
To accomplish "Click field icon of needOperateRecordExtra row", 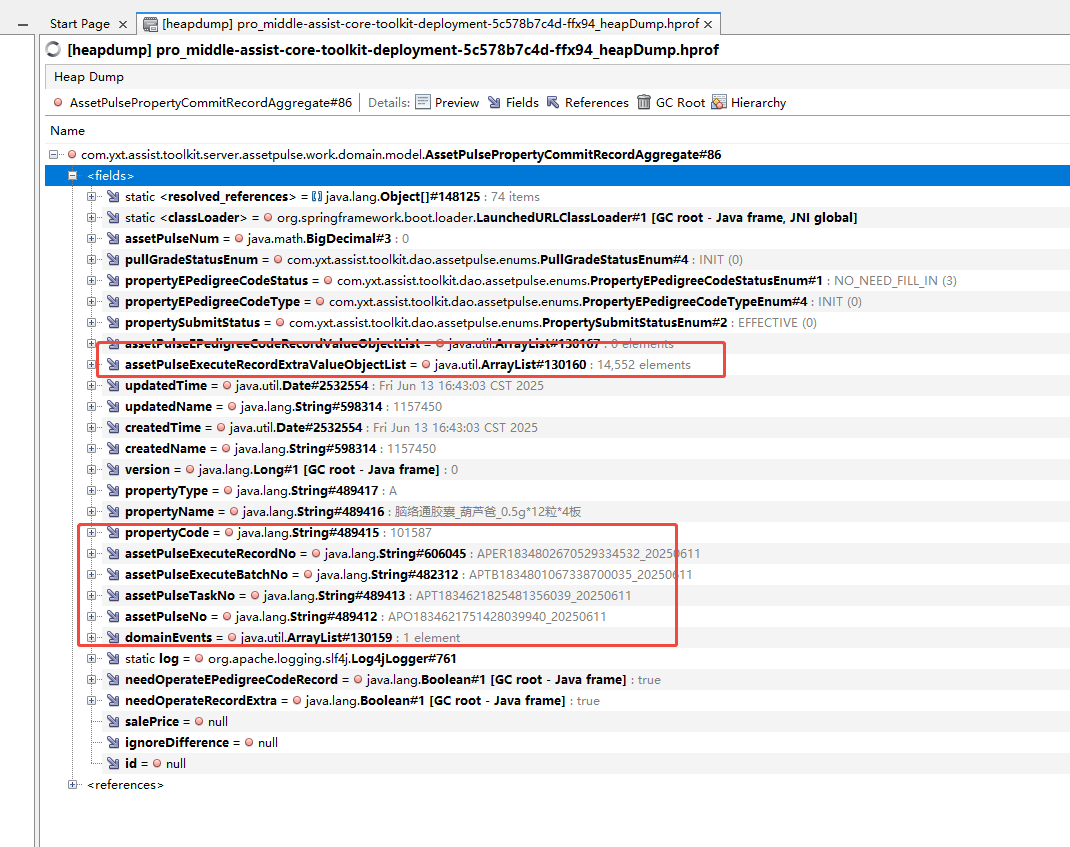I will (113, 701).
